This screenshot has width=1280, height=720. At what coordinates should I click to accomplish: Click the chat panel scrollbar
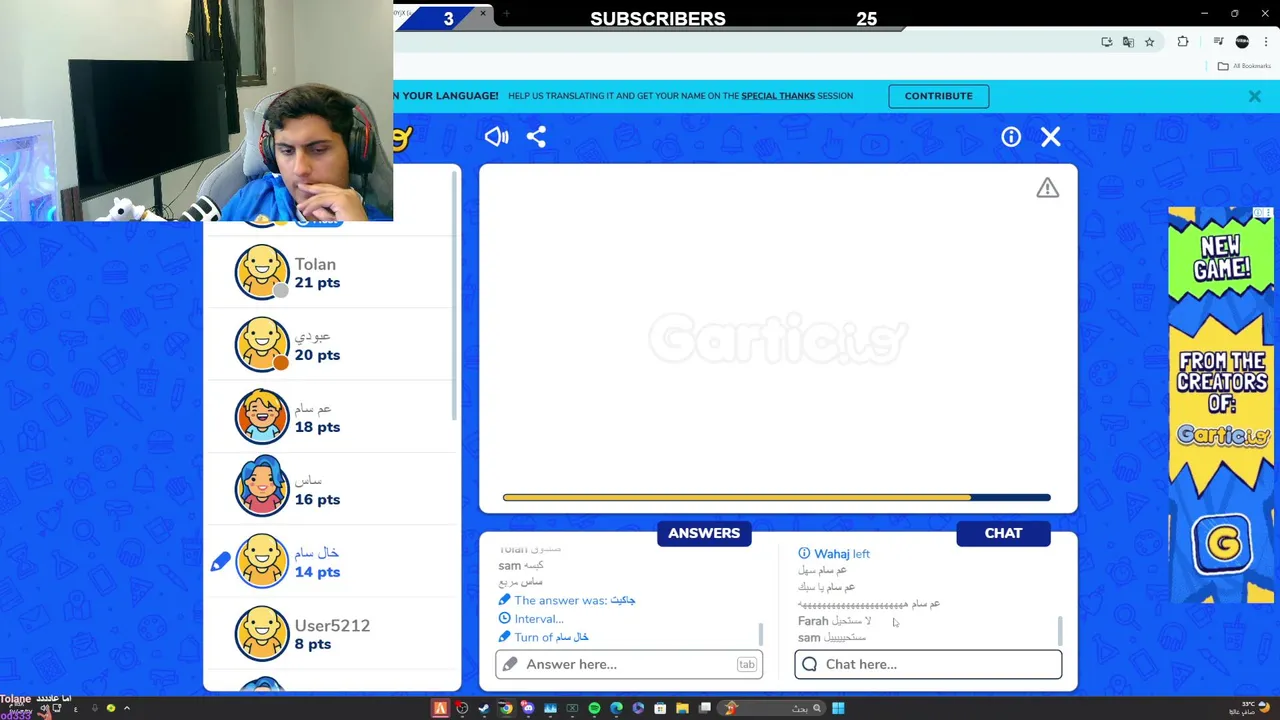coord(1060,631)
